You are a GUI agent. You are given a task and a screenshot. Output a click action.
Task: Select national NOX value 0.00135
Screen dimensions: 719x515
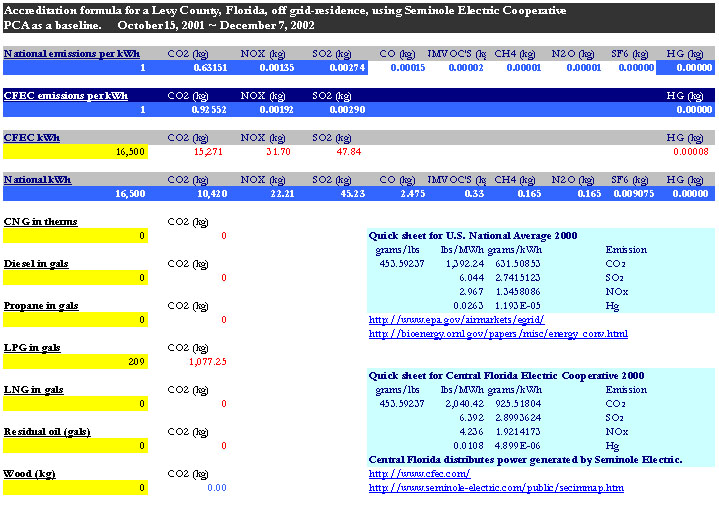coord(277,68)
